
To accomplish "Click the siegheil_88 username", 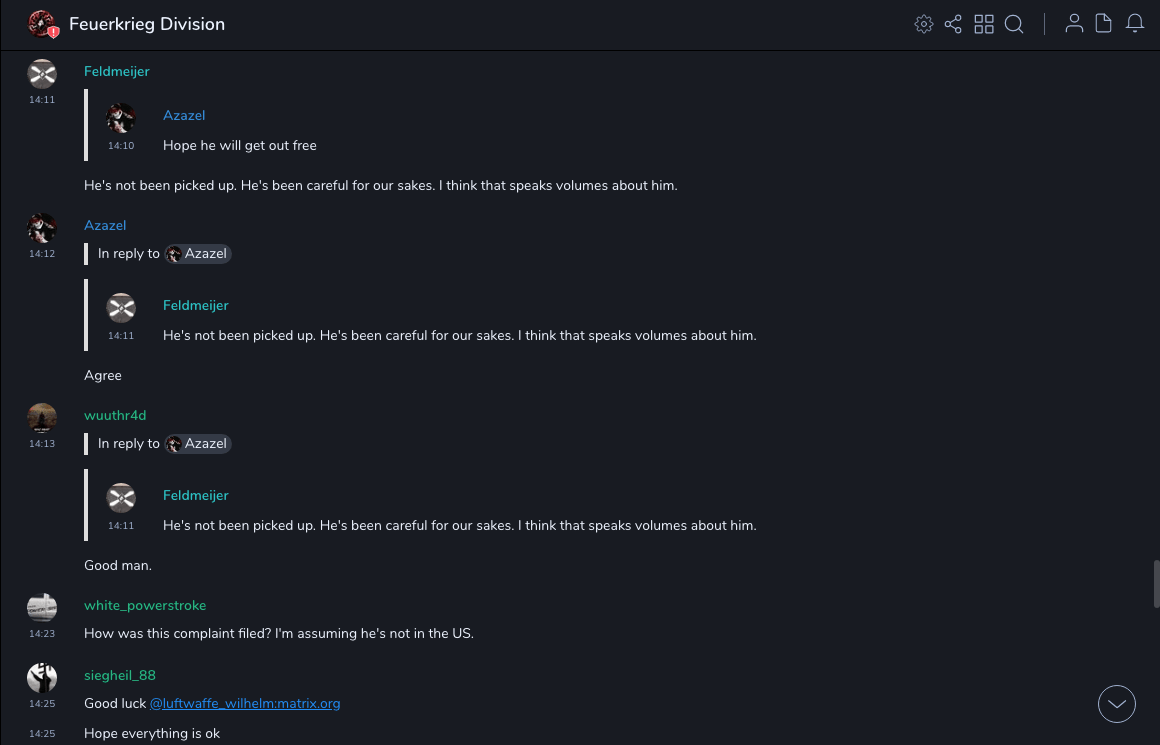I will coord(120,675).
